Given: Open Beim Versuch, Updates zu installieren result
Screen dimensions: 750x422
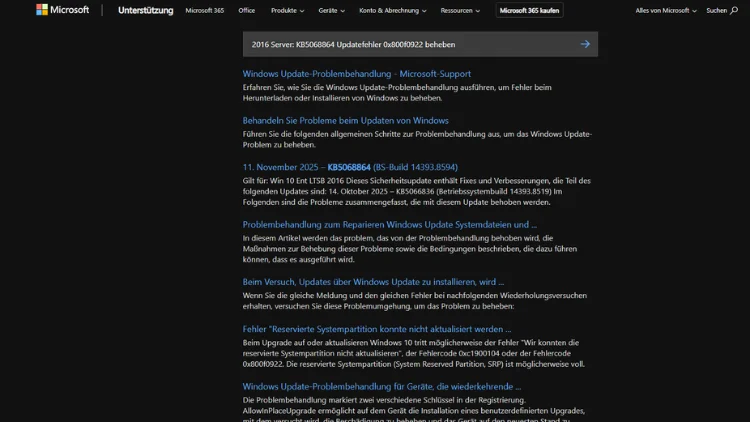Looking at the screenshot, I should pos(373,282).
